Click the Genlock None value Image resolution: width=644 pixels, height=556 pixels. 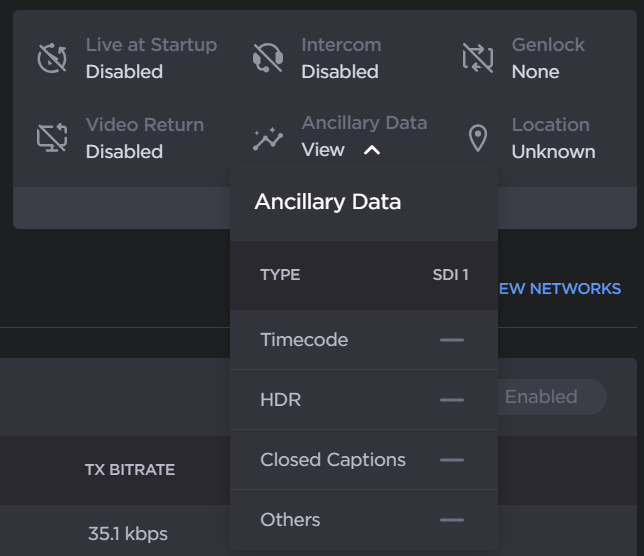coord(535,72)
